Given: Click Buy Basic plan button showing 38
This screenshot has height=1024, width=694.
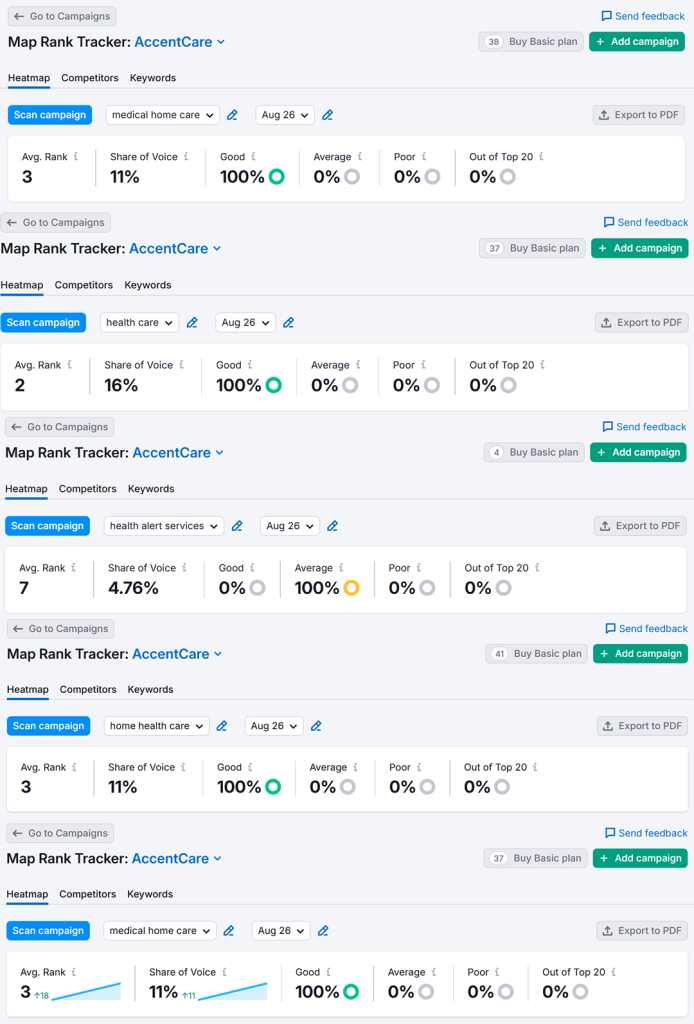Looking at the screenshot, I should click(530, 42).
